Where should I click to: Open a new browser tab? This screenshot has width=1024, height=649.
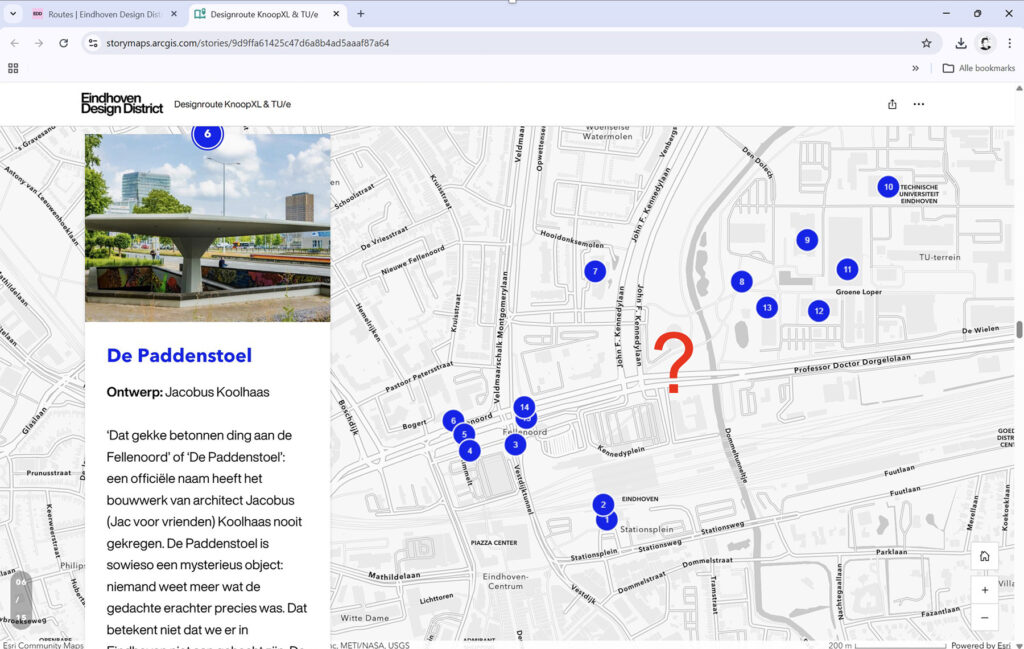(x=361, y=14)
